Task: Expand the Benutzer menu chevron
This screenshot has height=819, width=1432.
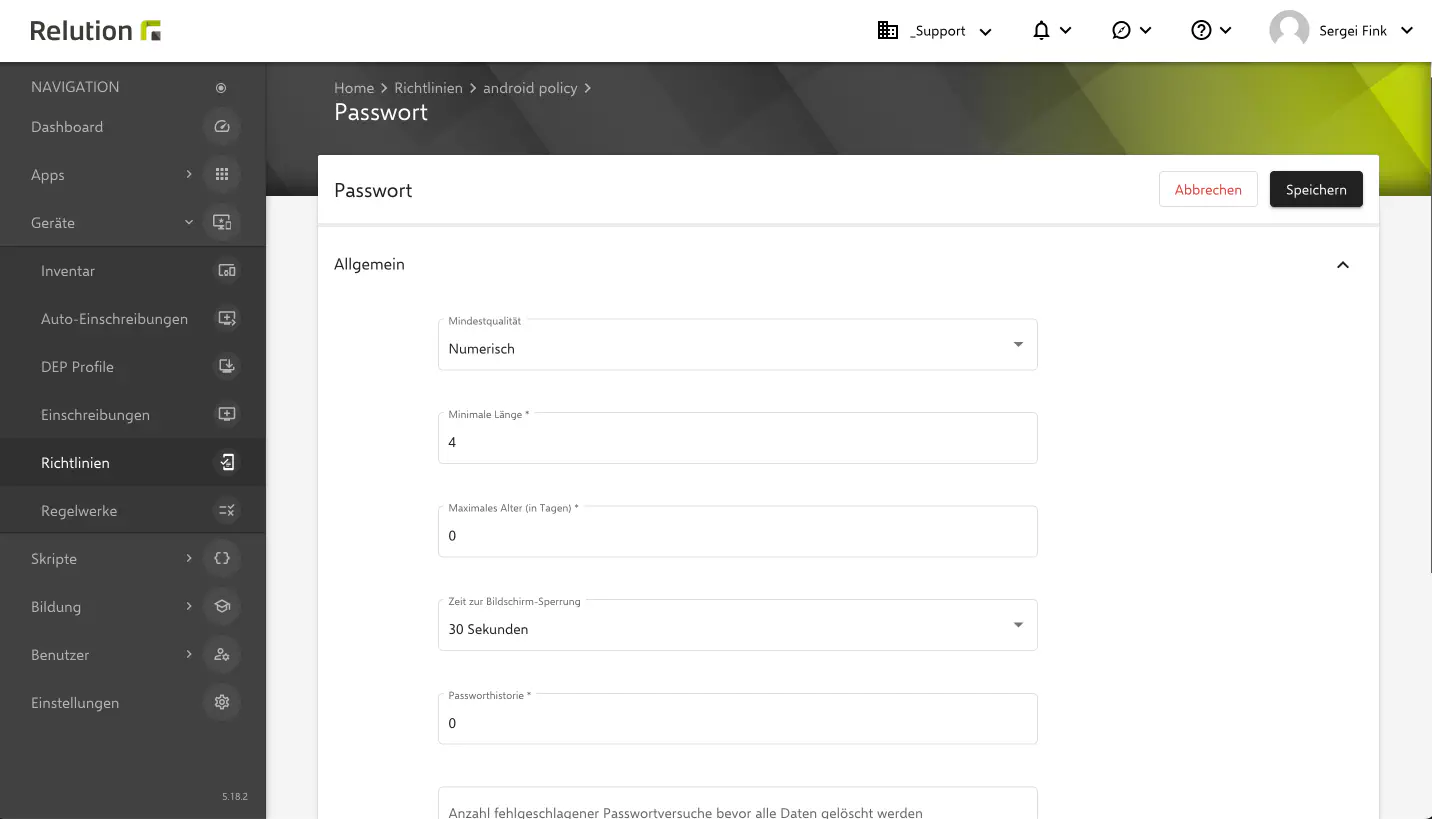Action: 188,655
